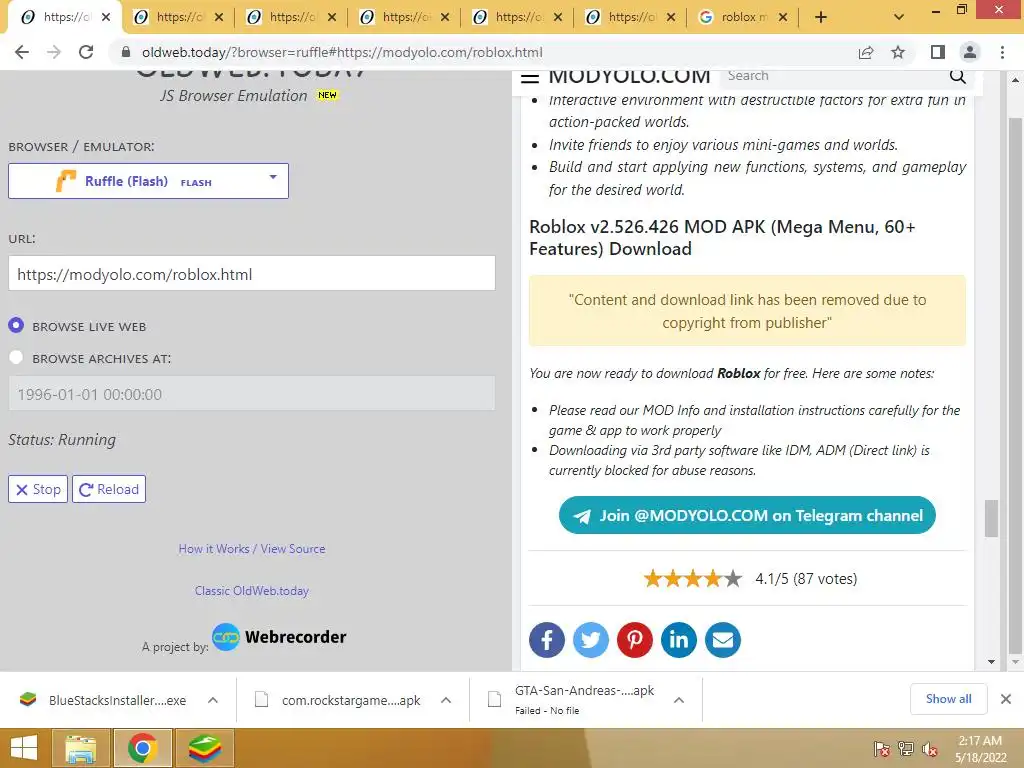Expand the com.rockstargame apk download options
The height and width of the screenshot is (768, 1024).
coord(446,700)
